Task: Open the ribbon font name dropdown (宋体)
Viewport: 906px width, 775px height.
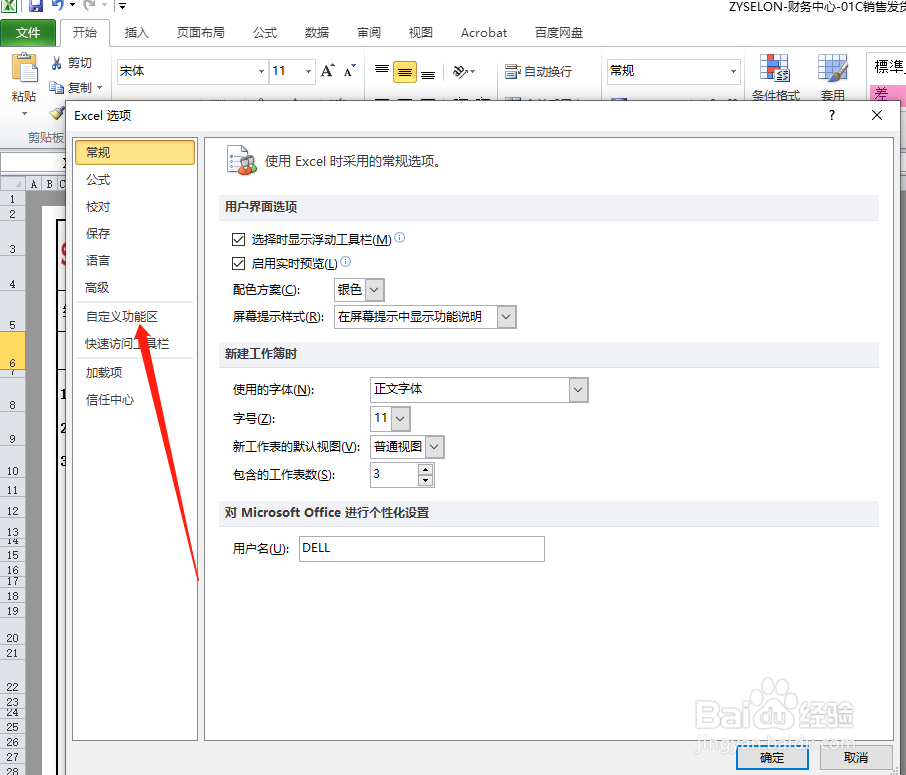Action: pos(261,71)
